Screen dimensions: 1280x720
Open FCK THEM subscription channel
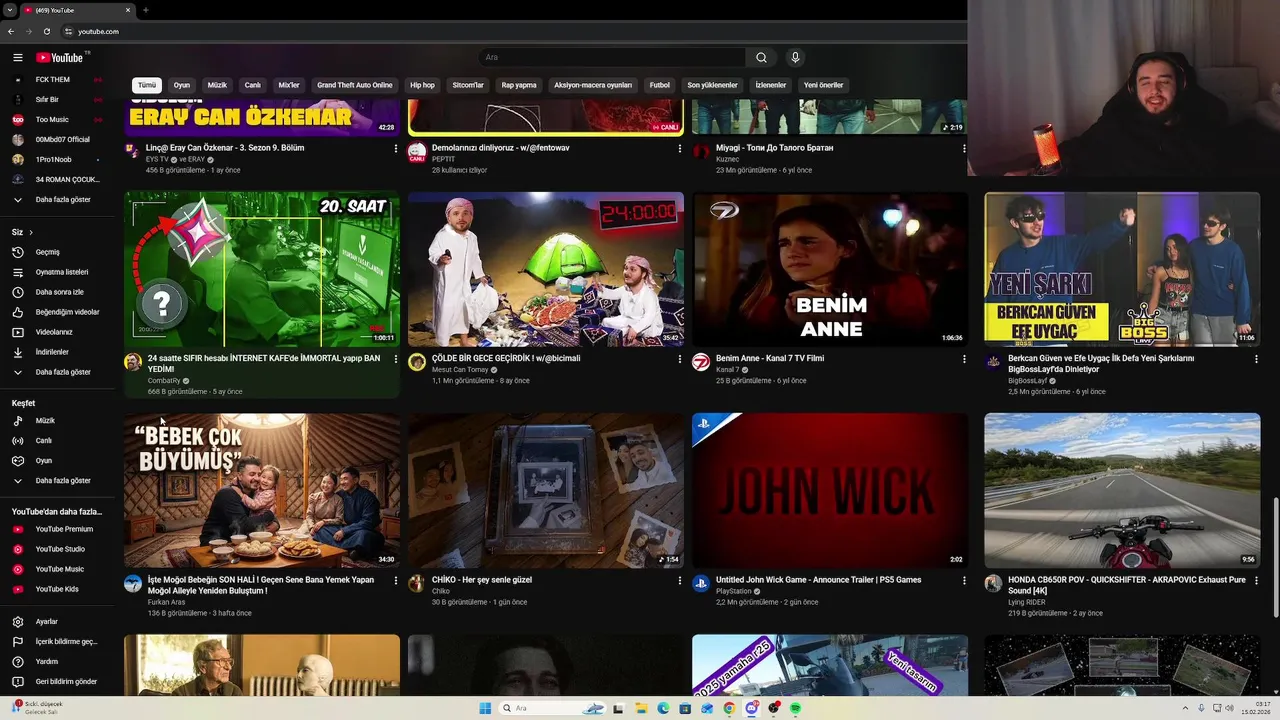tap(55, 80)
